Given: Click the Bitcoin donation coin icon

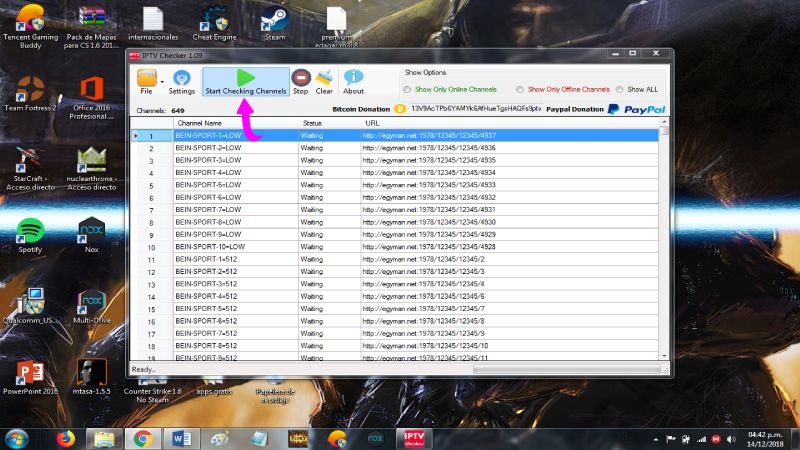Looking at the screenshot, I should tap(400, 109).
